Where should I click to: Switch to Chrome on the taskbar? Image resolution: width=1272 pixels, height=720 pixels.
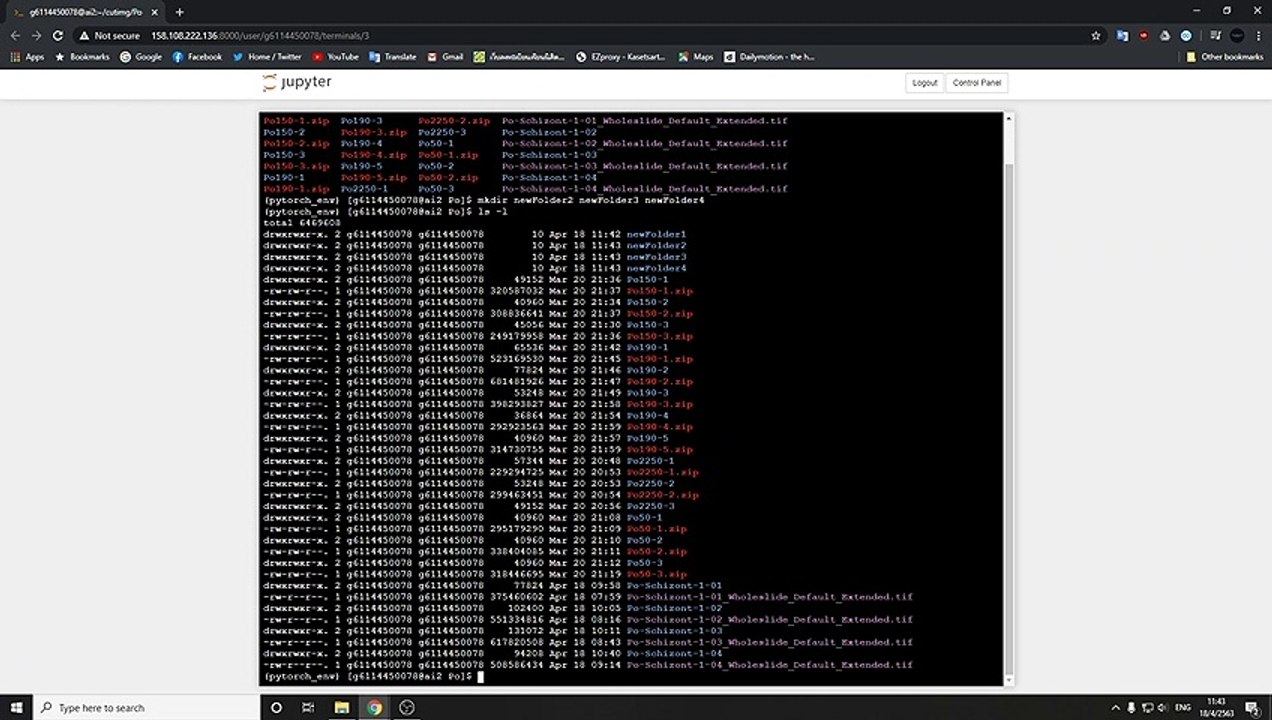click(374, 707)
